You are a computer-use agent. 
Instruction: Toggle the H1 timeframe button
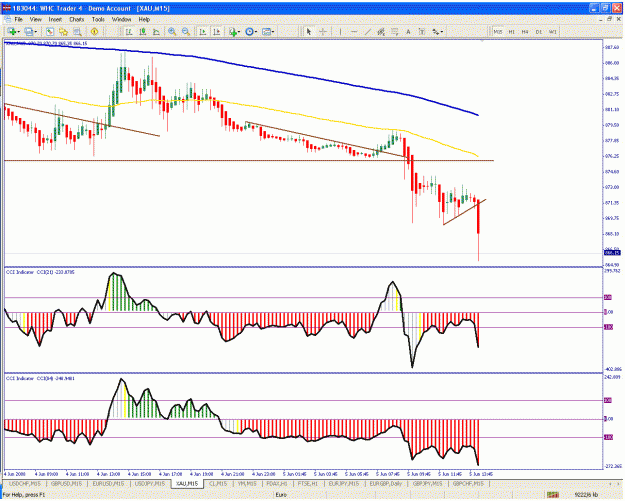tap(511, 31)
